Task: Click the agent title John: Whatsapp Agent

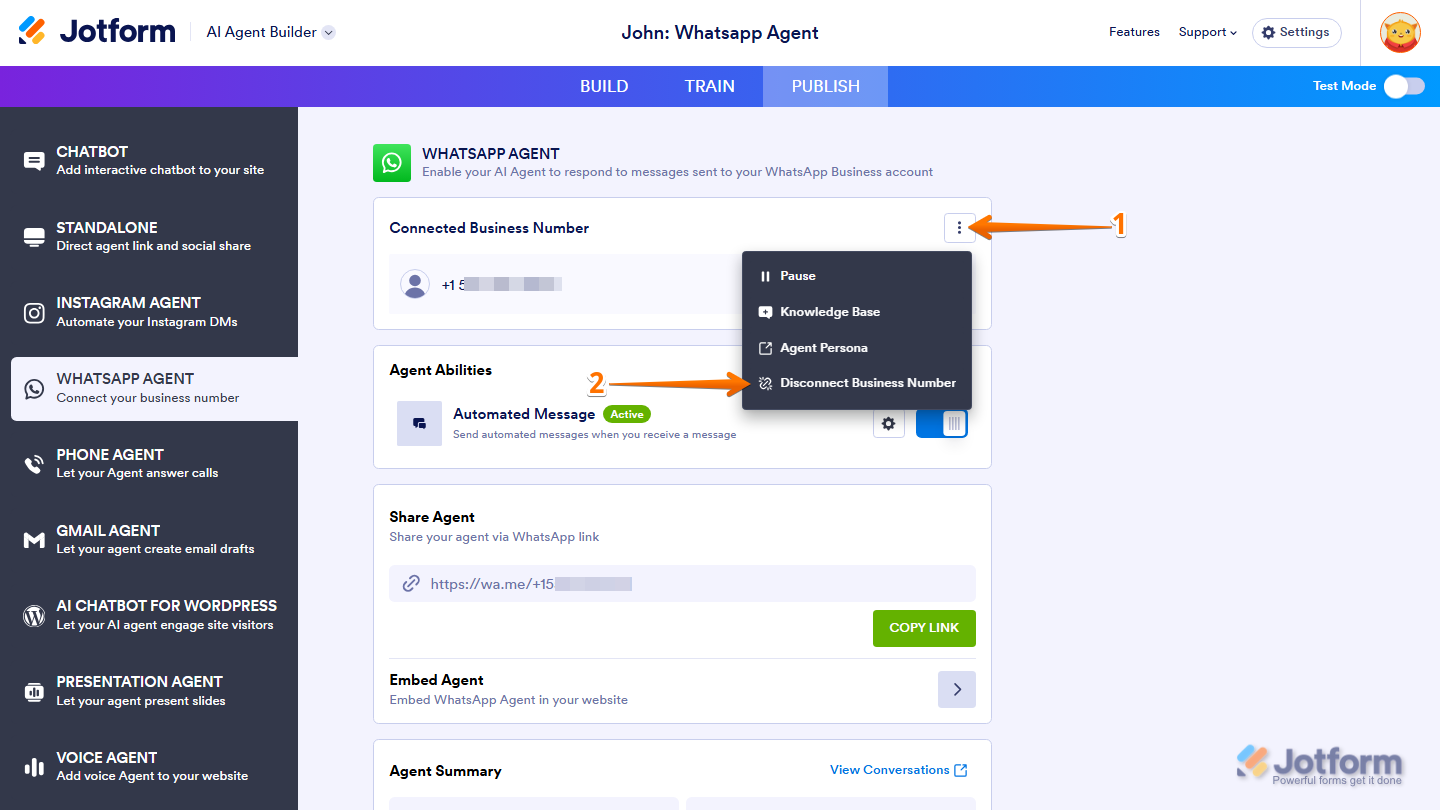Action: 720,32
